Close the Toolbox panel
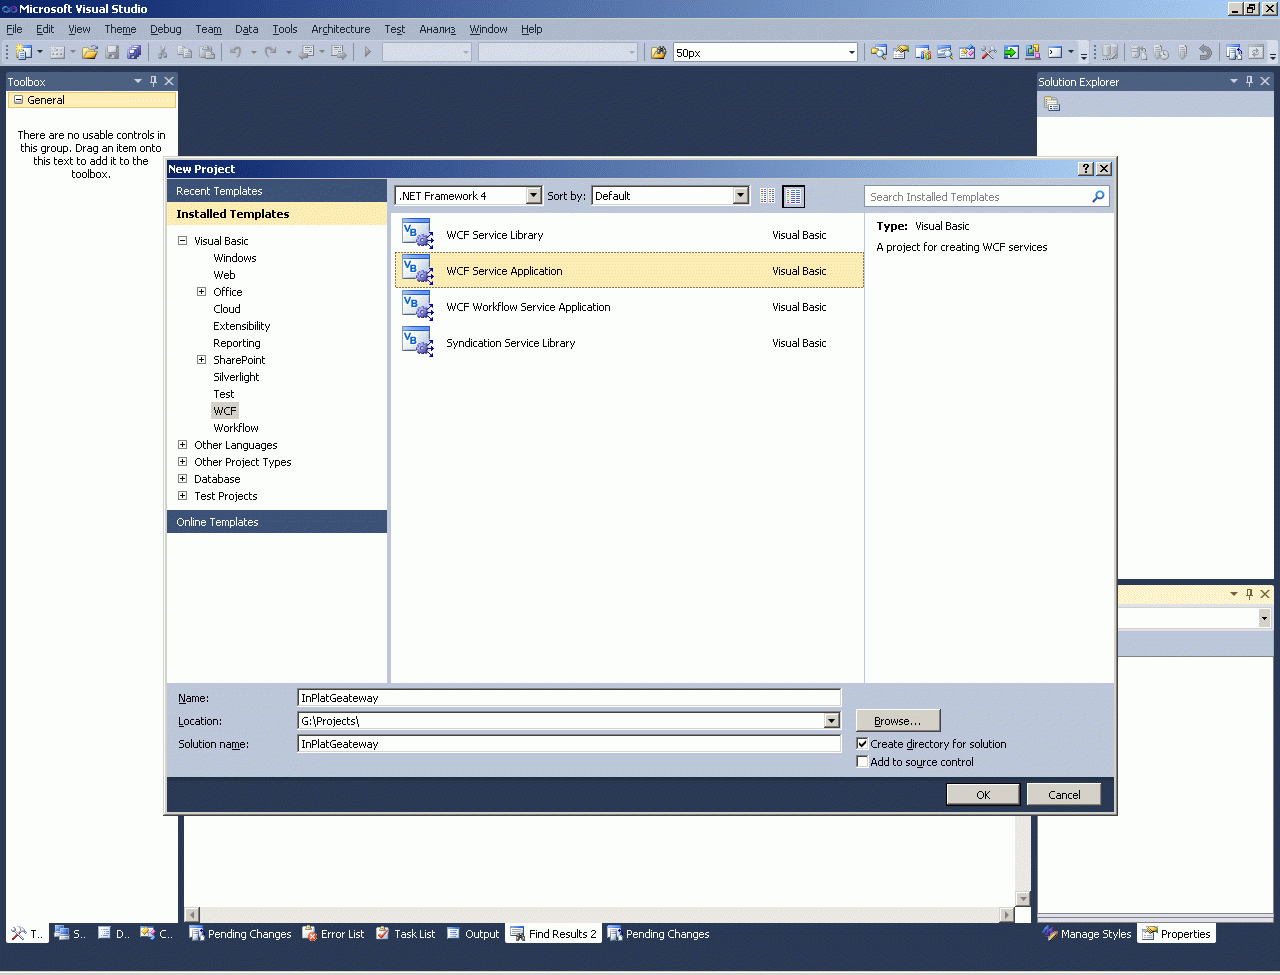The width and height of the screenshot is (1280, 975). click(169, 81)
